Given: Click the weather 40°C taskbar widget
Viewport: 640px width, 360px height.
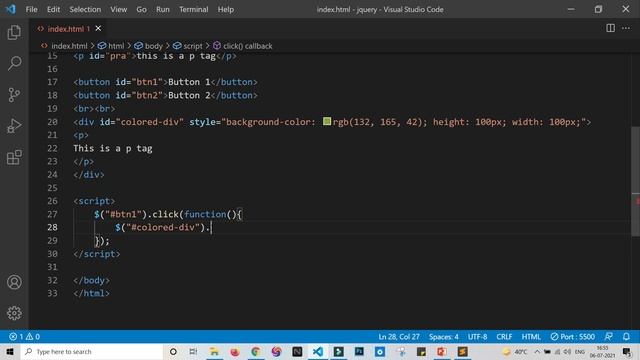Looking at the screenshot, I should 515,351.
